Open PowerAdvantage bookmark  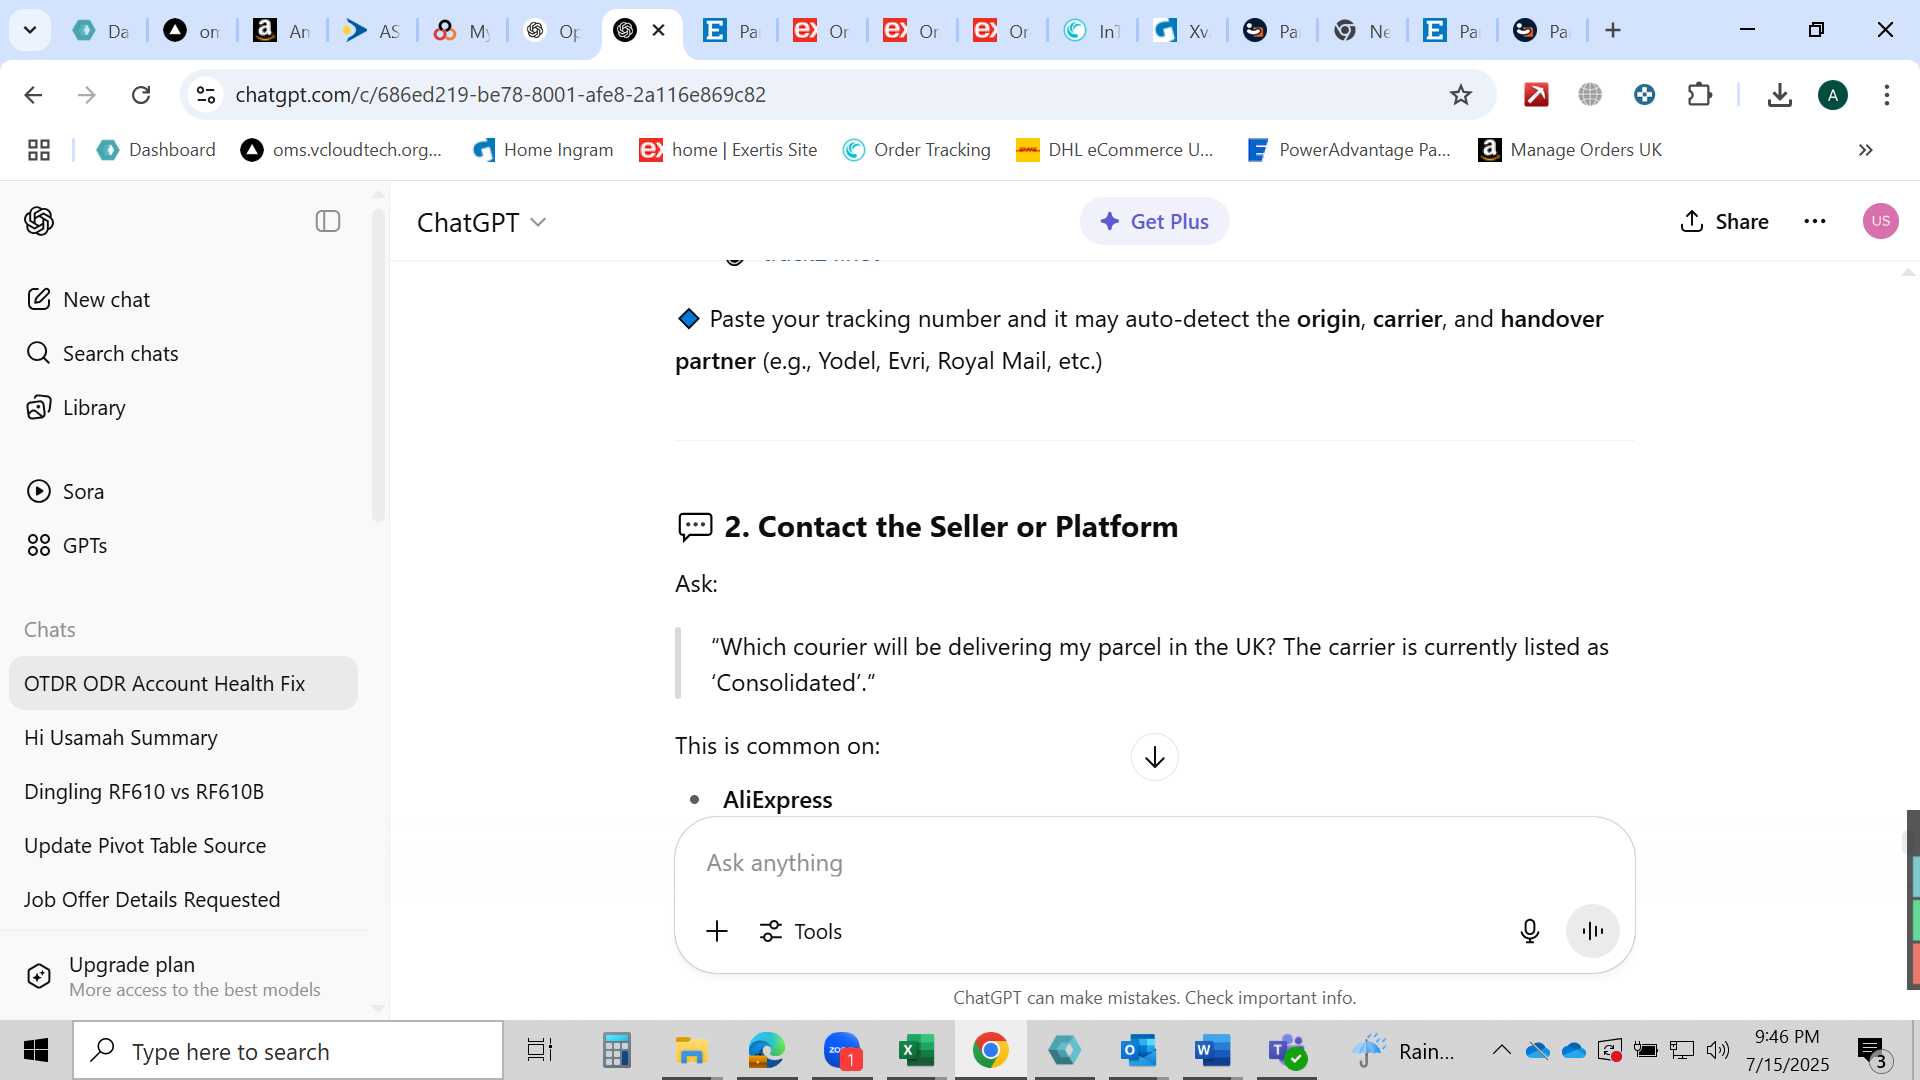[x=1349, y=150]
